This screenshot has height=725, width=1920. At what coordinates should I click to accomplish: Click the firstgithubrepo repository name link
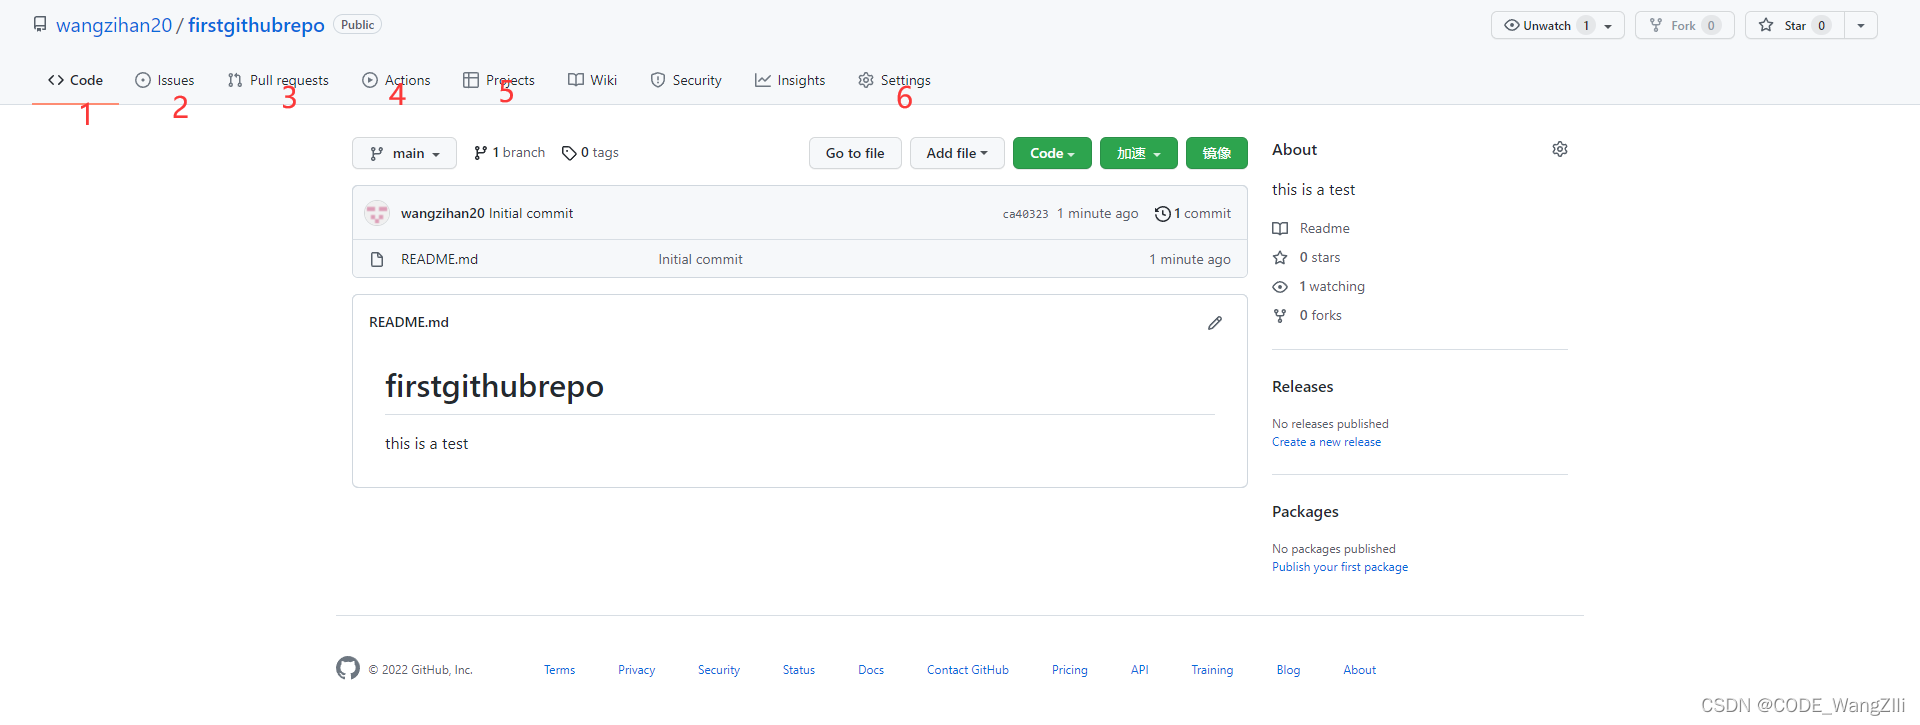coord(256,25)
